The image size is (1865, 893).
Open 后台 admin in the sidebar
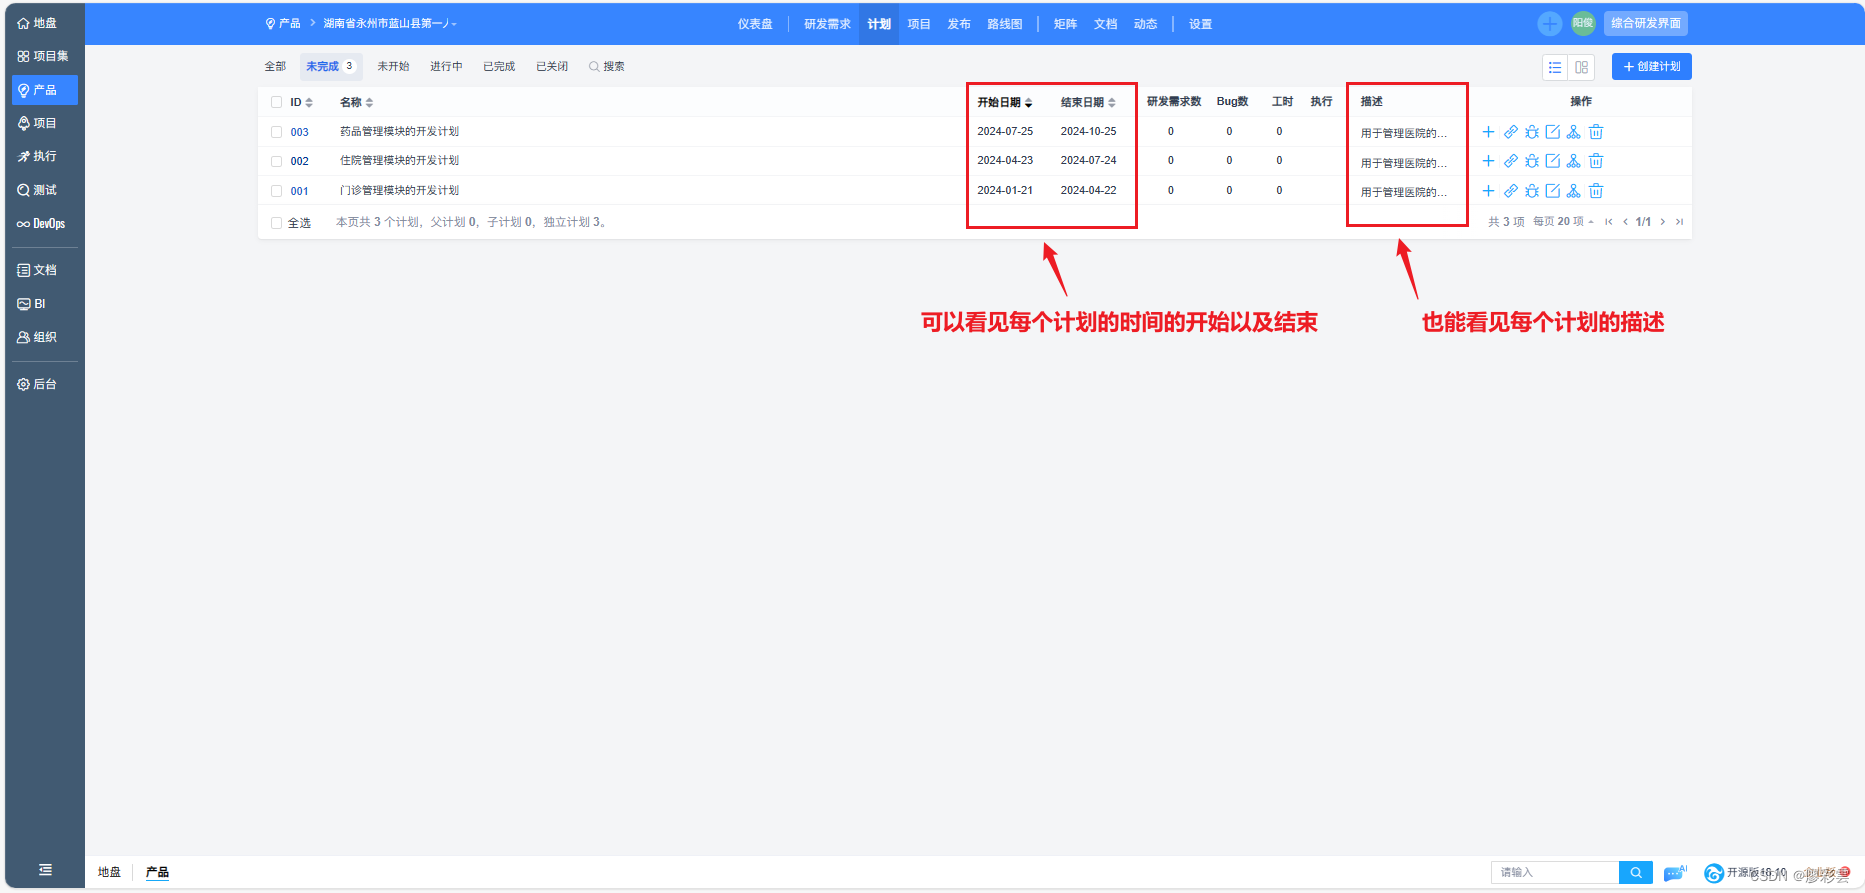[38, 384]
